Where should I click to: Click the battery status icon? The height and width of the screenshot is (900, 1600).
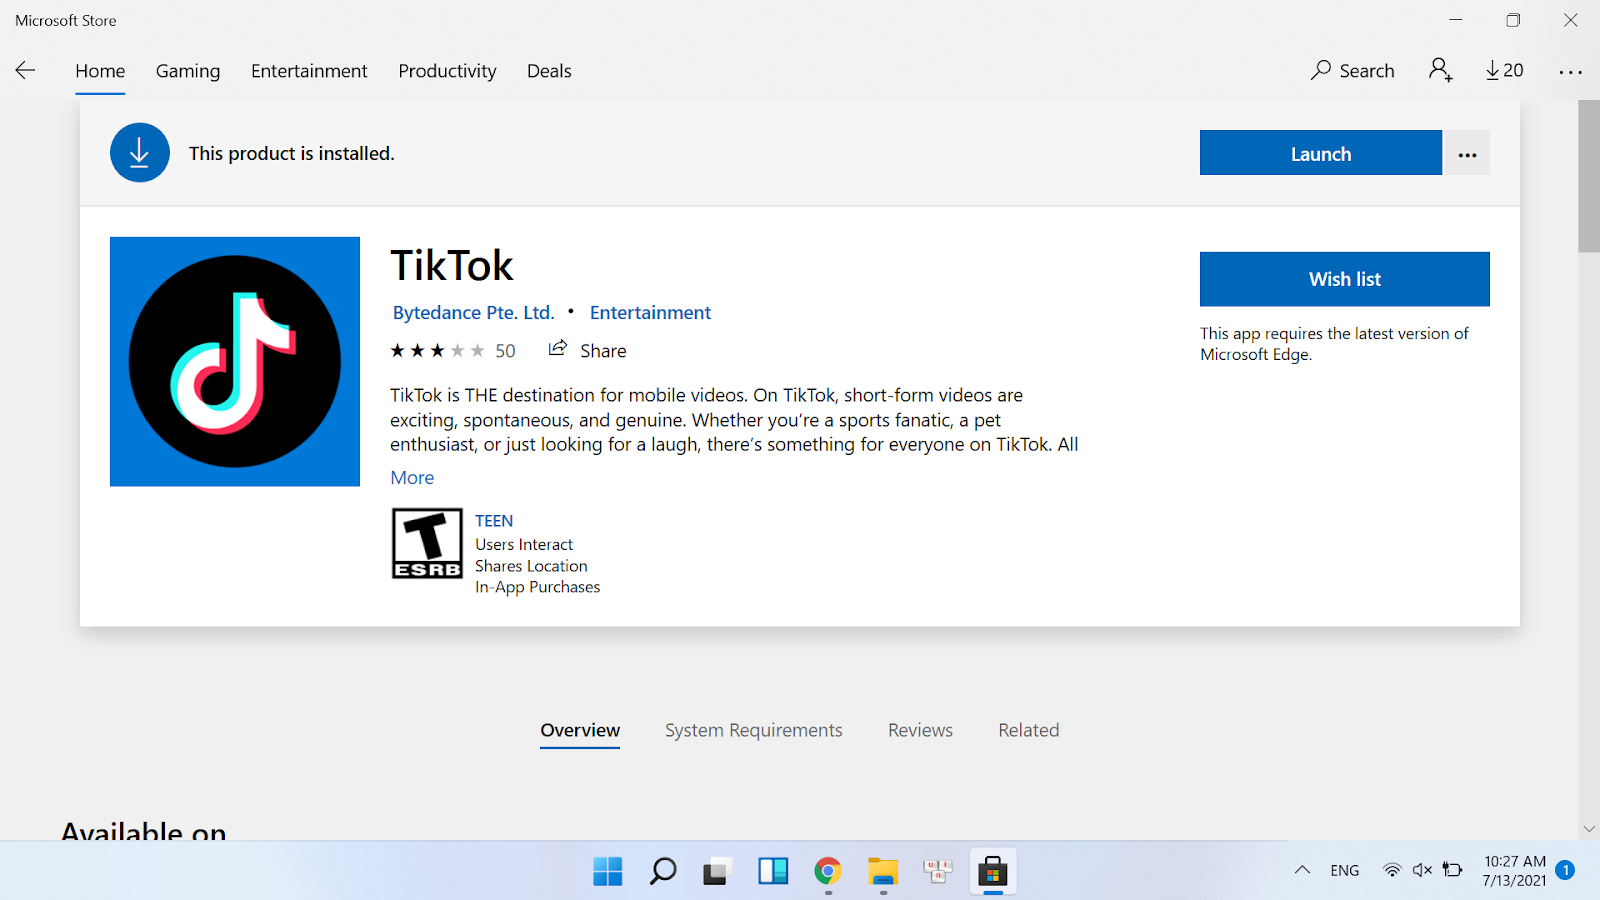click(x=1453, y=870)
